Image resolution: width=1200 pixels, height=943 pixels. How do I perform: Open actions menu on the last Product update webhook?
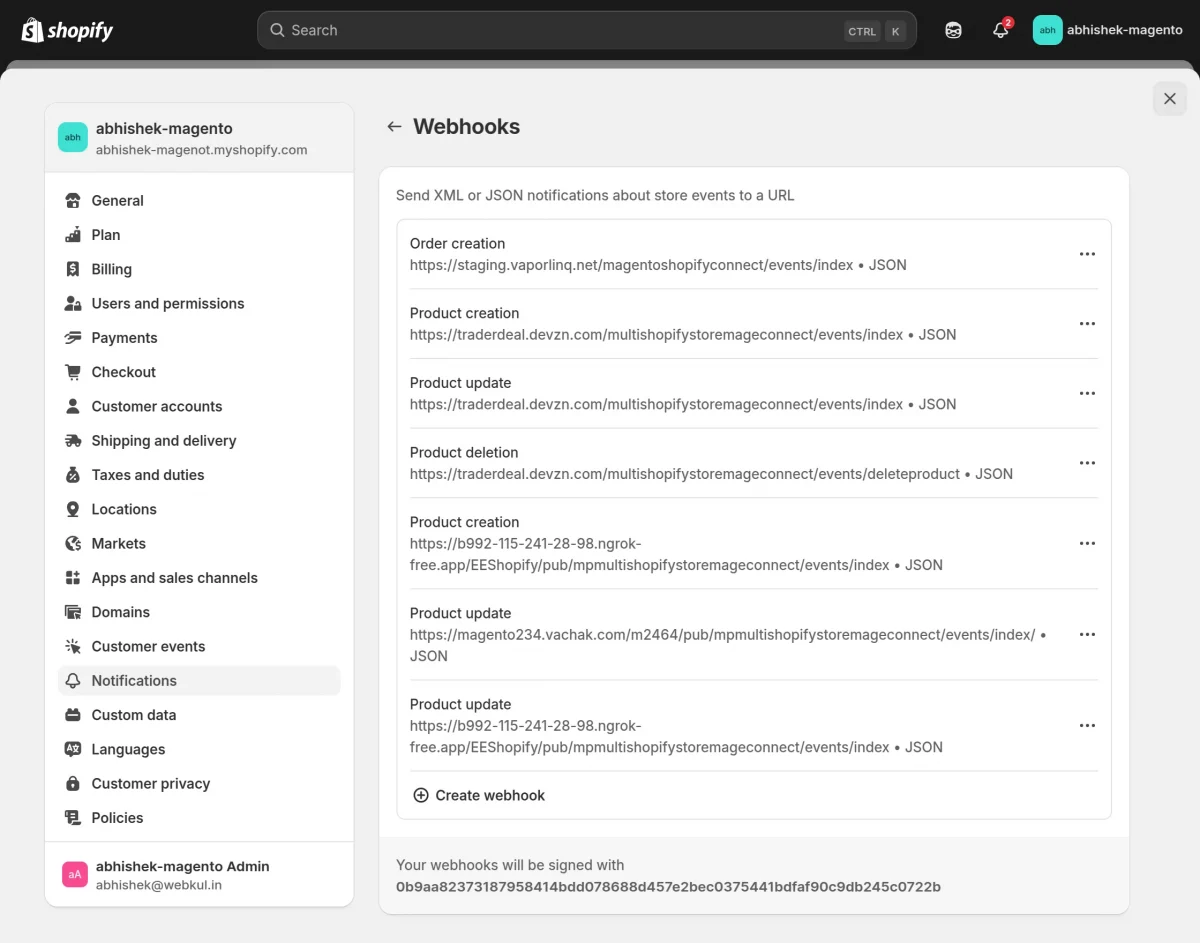1087,725
